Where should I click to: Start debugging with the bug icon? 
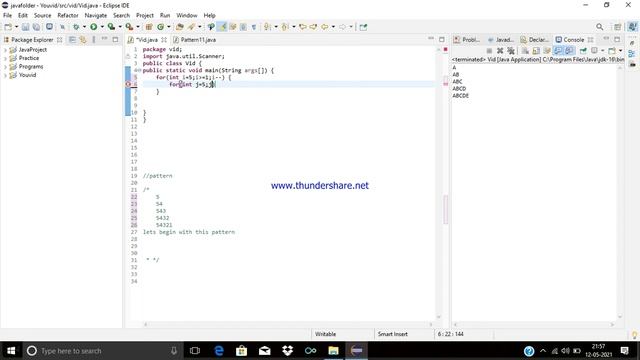pyautogui.click(x=76, y=27)
